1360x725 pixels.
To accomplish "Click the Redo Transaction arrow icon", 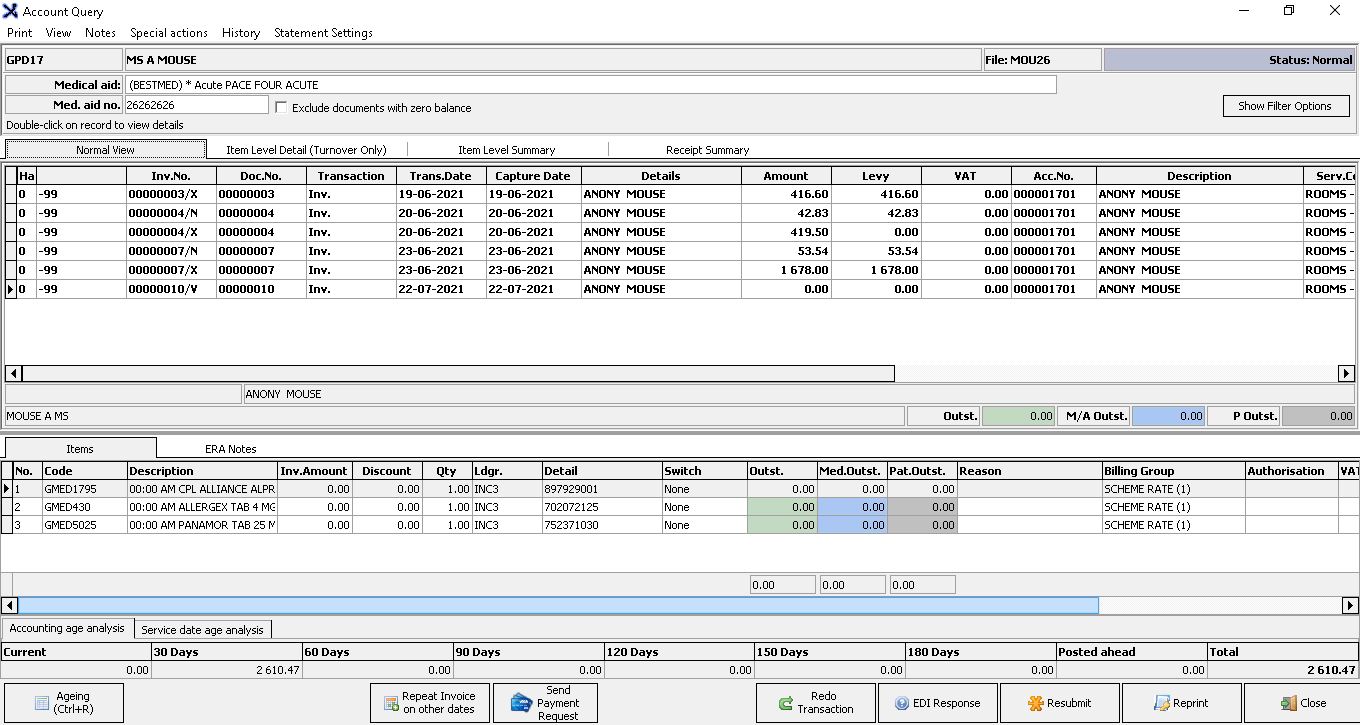I will click(786, 703).
